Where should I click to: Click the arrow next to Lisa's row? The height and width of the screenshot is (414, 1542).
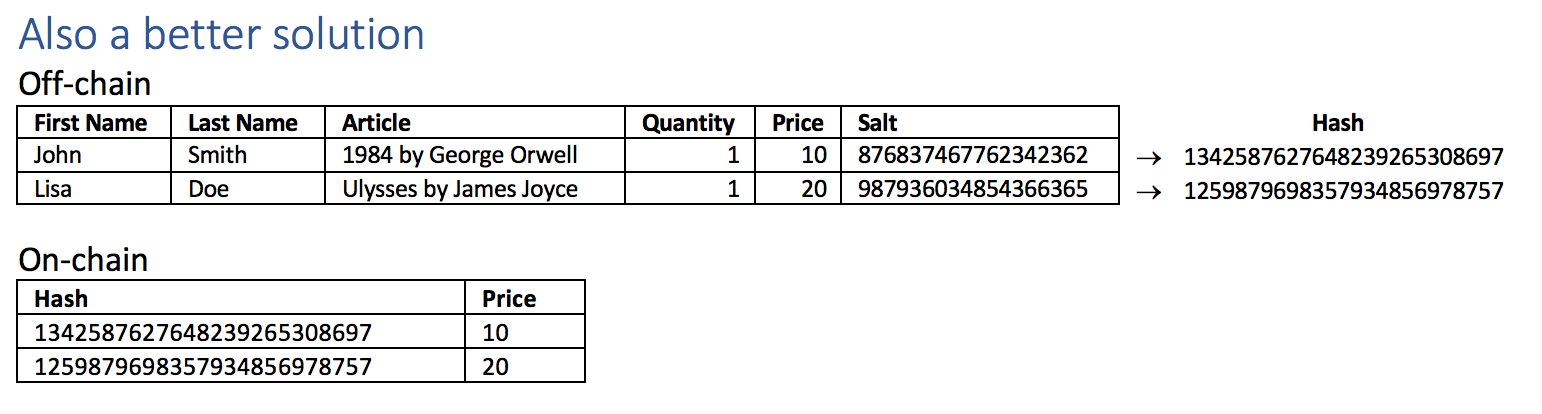point(1149,192)
